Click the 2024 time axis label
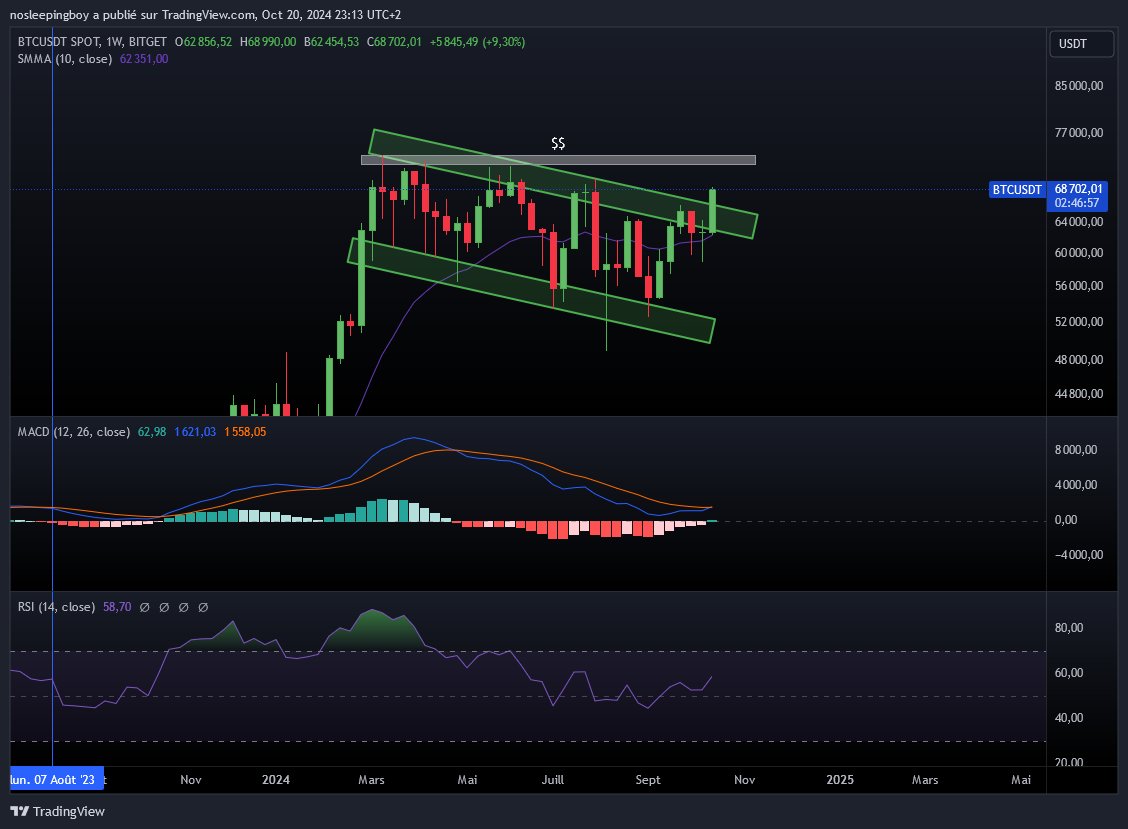The width and height of the screenshot is (1128, 829). (276, 779)
